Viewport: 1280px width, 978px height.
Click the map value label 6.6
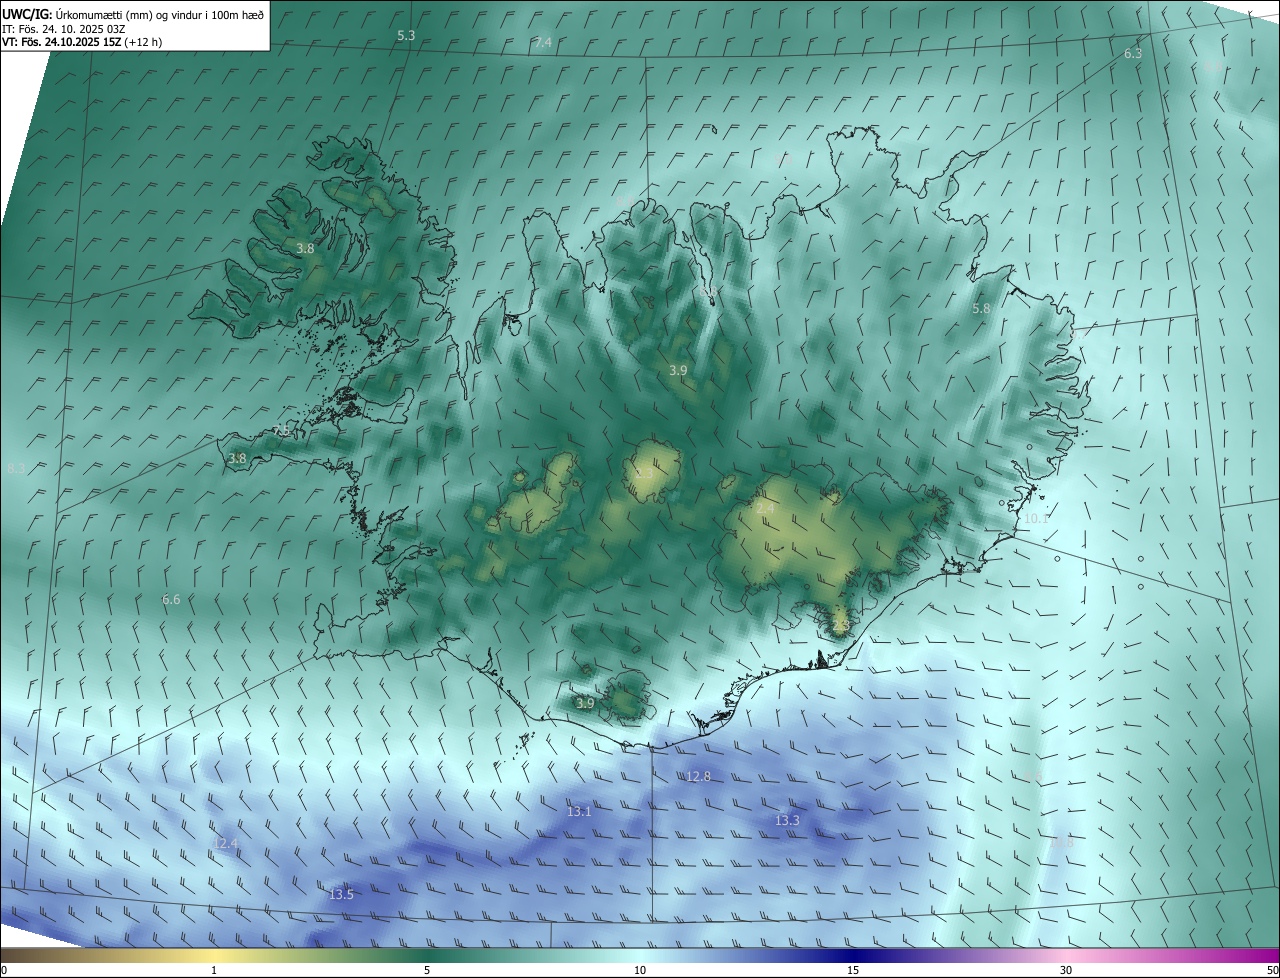coord(171,599)
